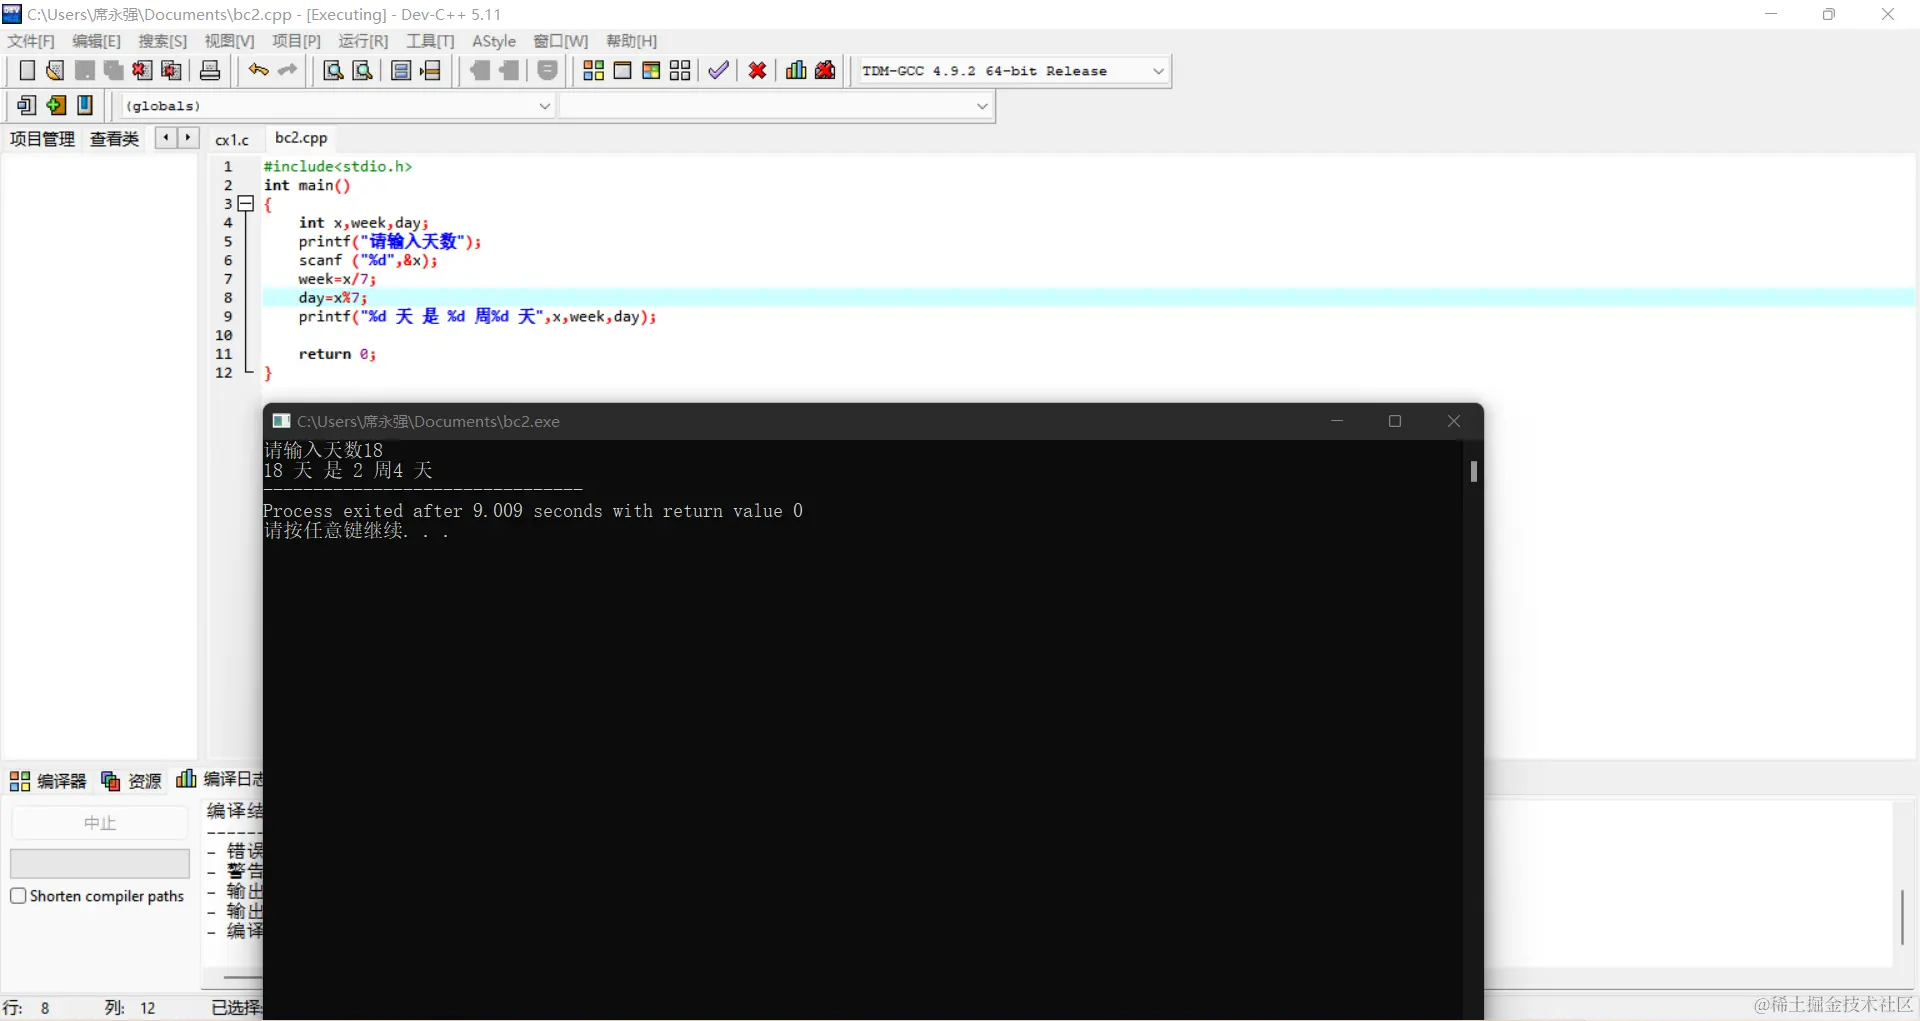The width and height of the screenshot is (1920, 1021).
Task: Click the Insert icon with green arrow
Action: click(56, 105)
